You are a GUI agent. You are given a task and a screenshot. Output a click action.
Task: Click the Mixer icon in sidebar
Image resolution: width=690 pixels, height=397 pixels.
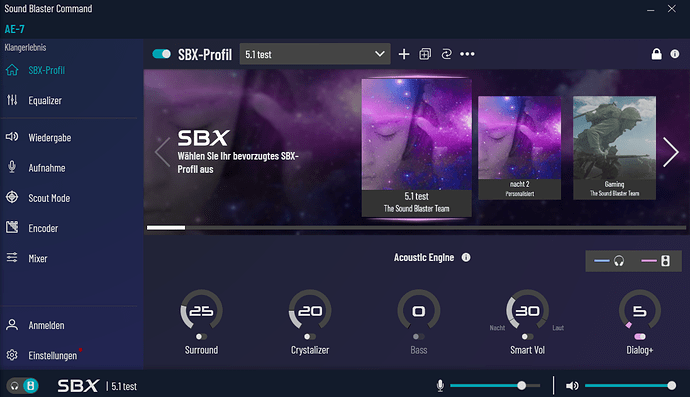click(12, 257)
